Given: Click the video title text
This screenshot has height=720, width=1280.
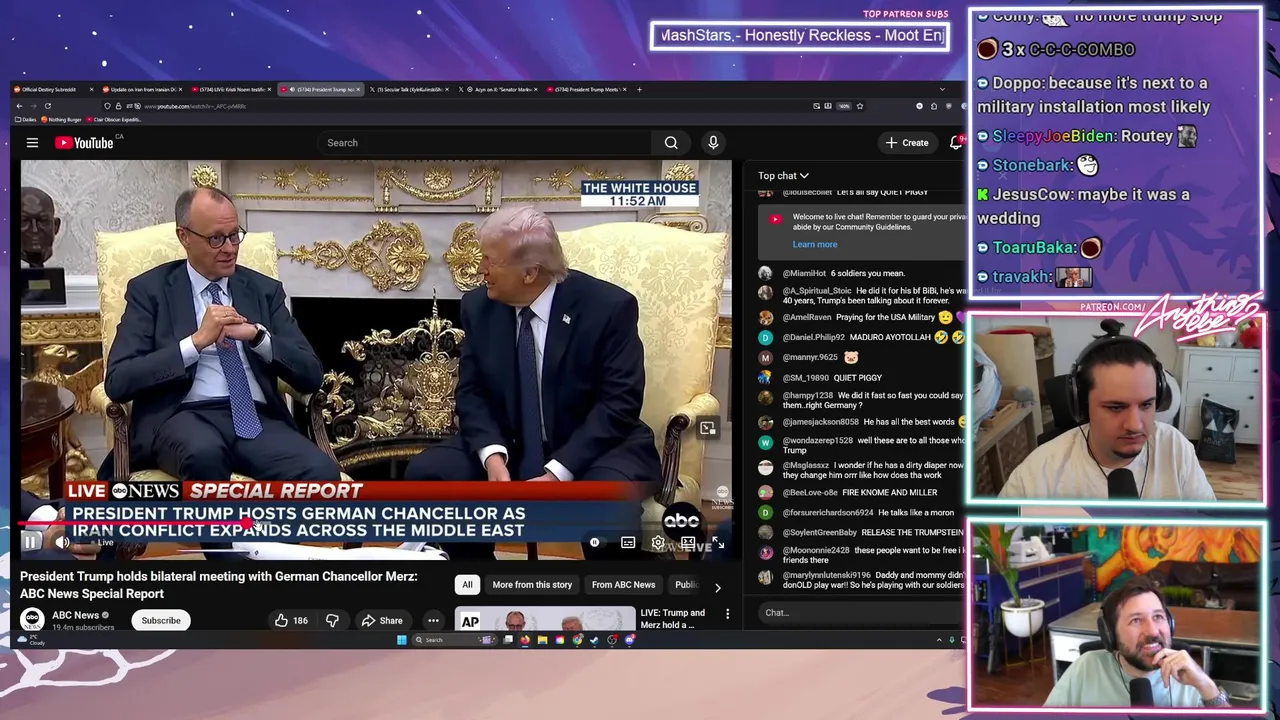Looking at the screenshot, I should tap(219, 585).
